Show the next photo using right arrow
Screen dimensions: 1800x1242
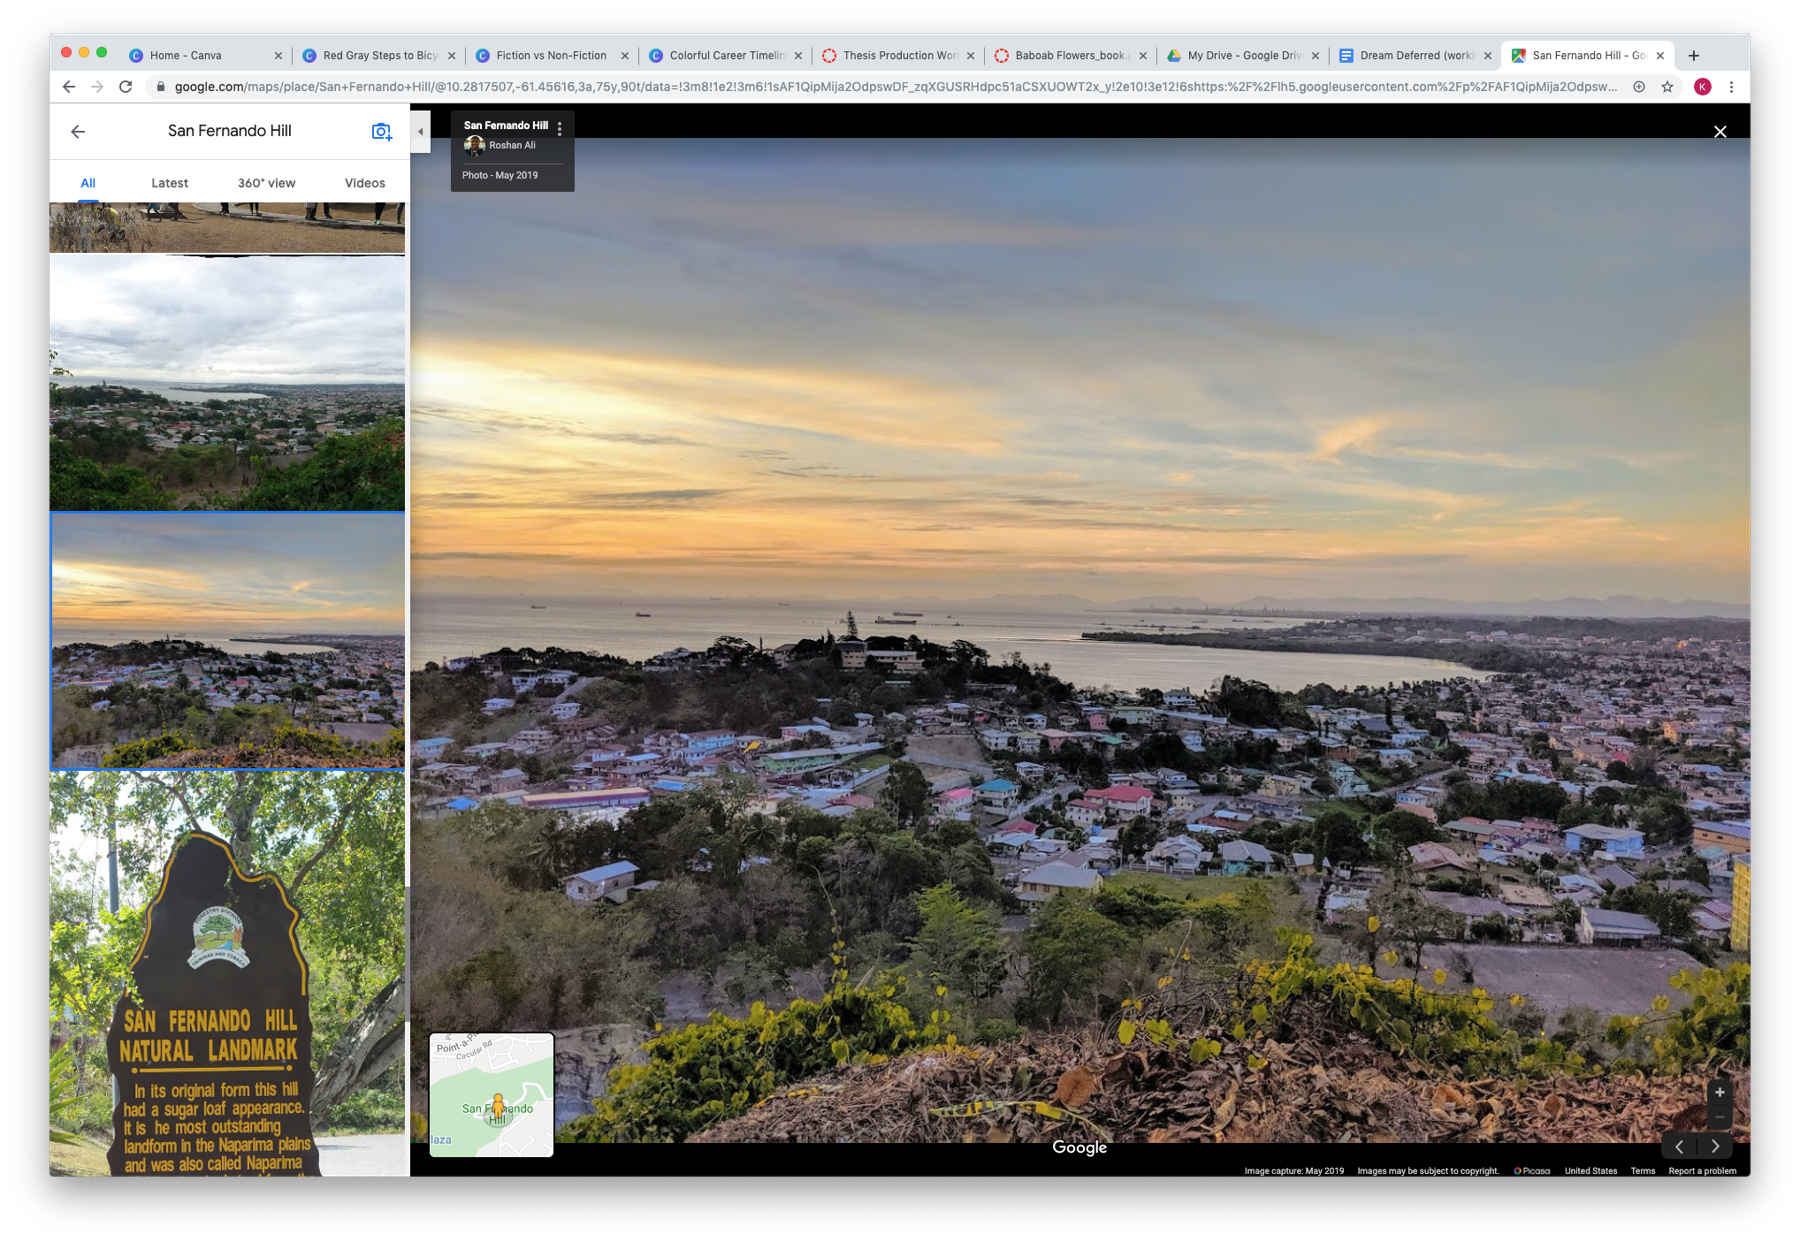coord(1716,1146)
